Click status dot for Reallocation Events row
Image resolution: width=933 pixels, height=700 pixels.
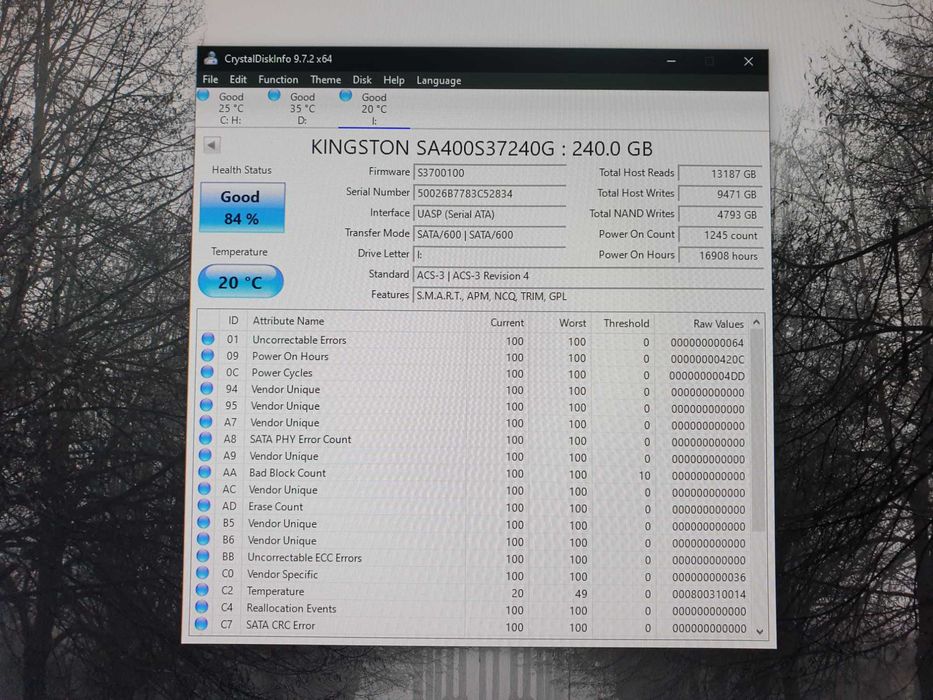202,607
